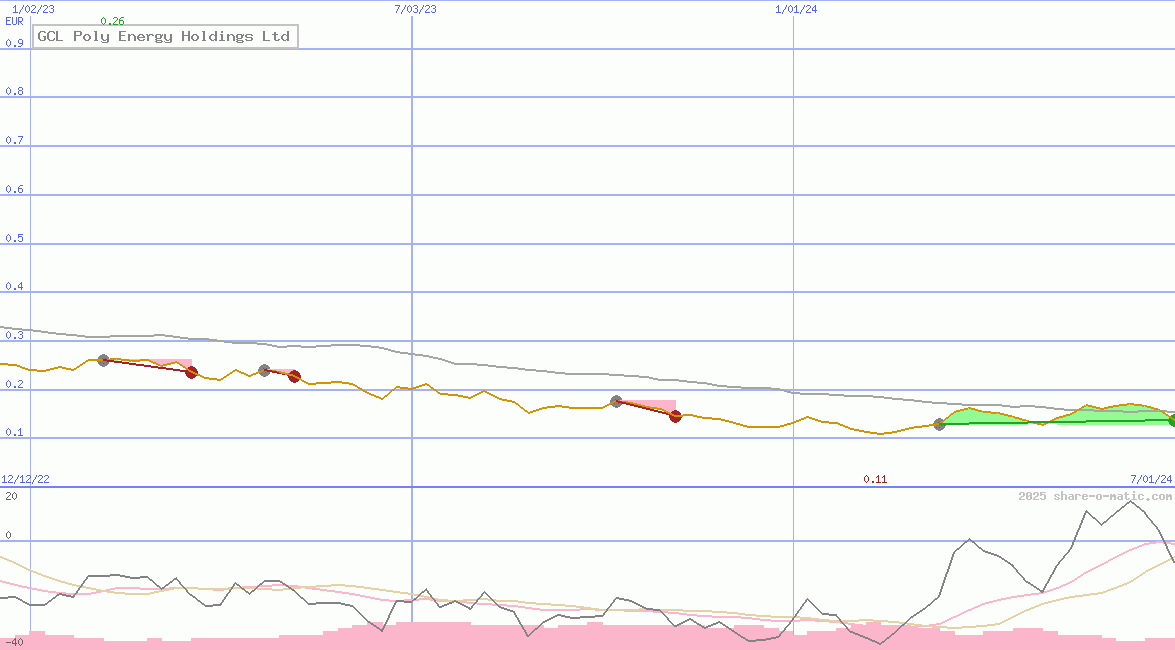The image size is (1175, 650).
Task: Click the 12/12/22 start date label
Action: [27, 478]
